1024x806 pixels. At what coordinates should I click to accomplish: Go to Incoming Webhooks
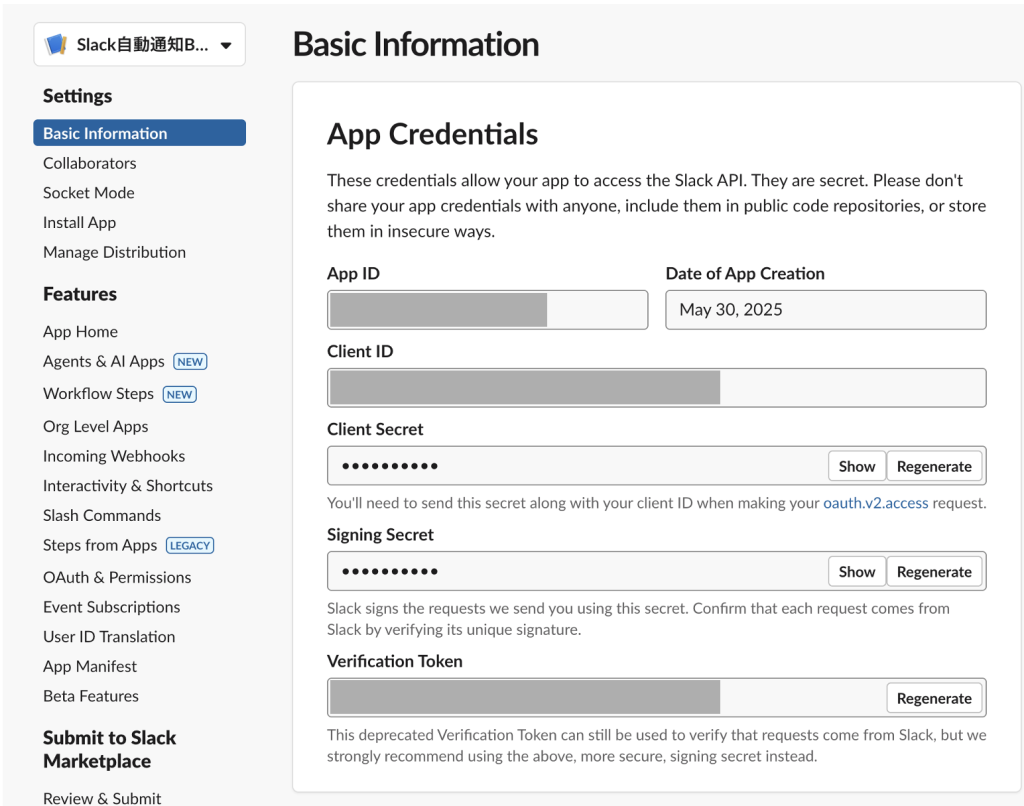[114, 456]
